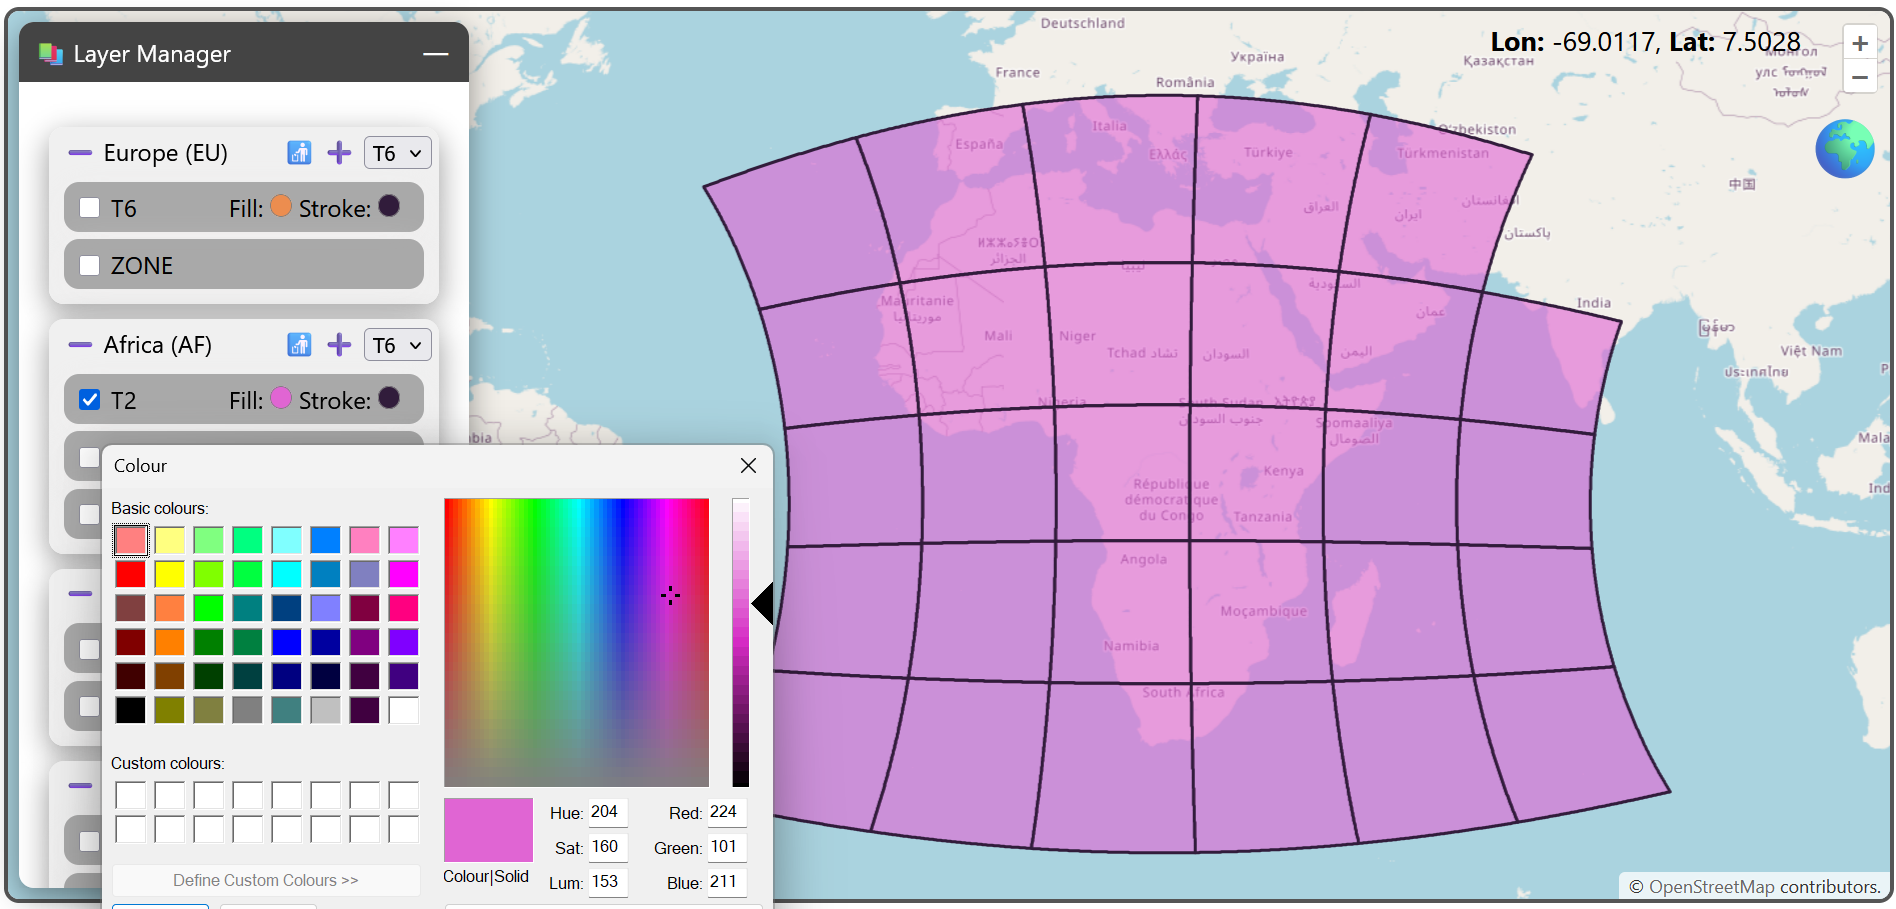This screenshot has width=1896, height=909.
Task: Open the Europe T6 dropdown
Action: pyautogui.click(x=397, y=153)
